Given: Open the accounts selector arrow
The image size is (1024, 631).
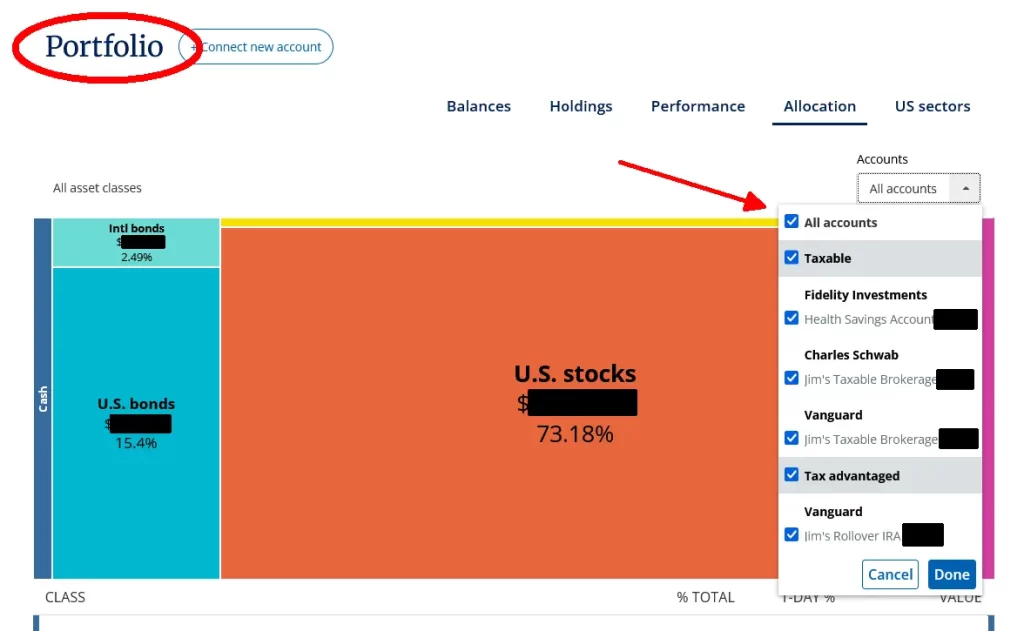Looking at the screenshot, I should point(965,187).
